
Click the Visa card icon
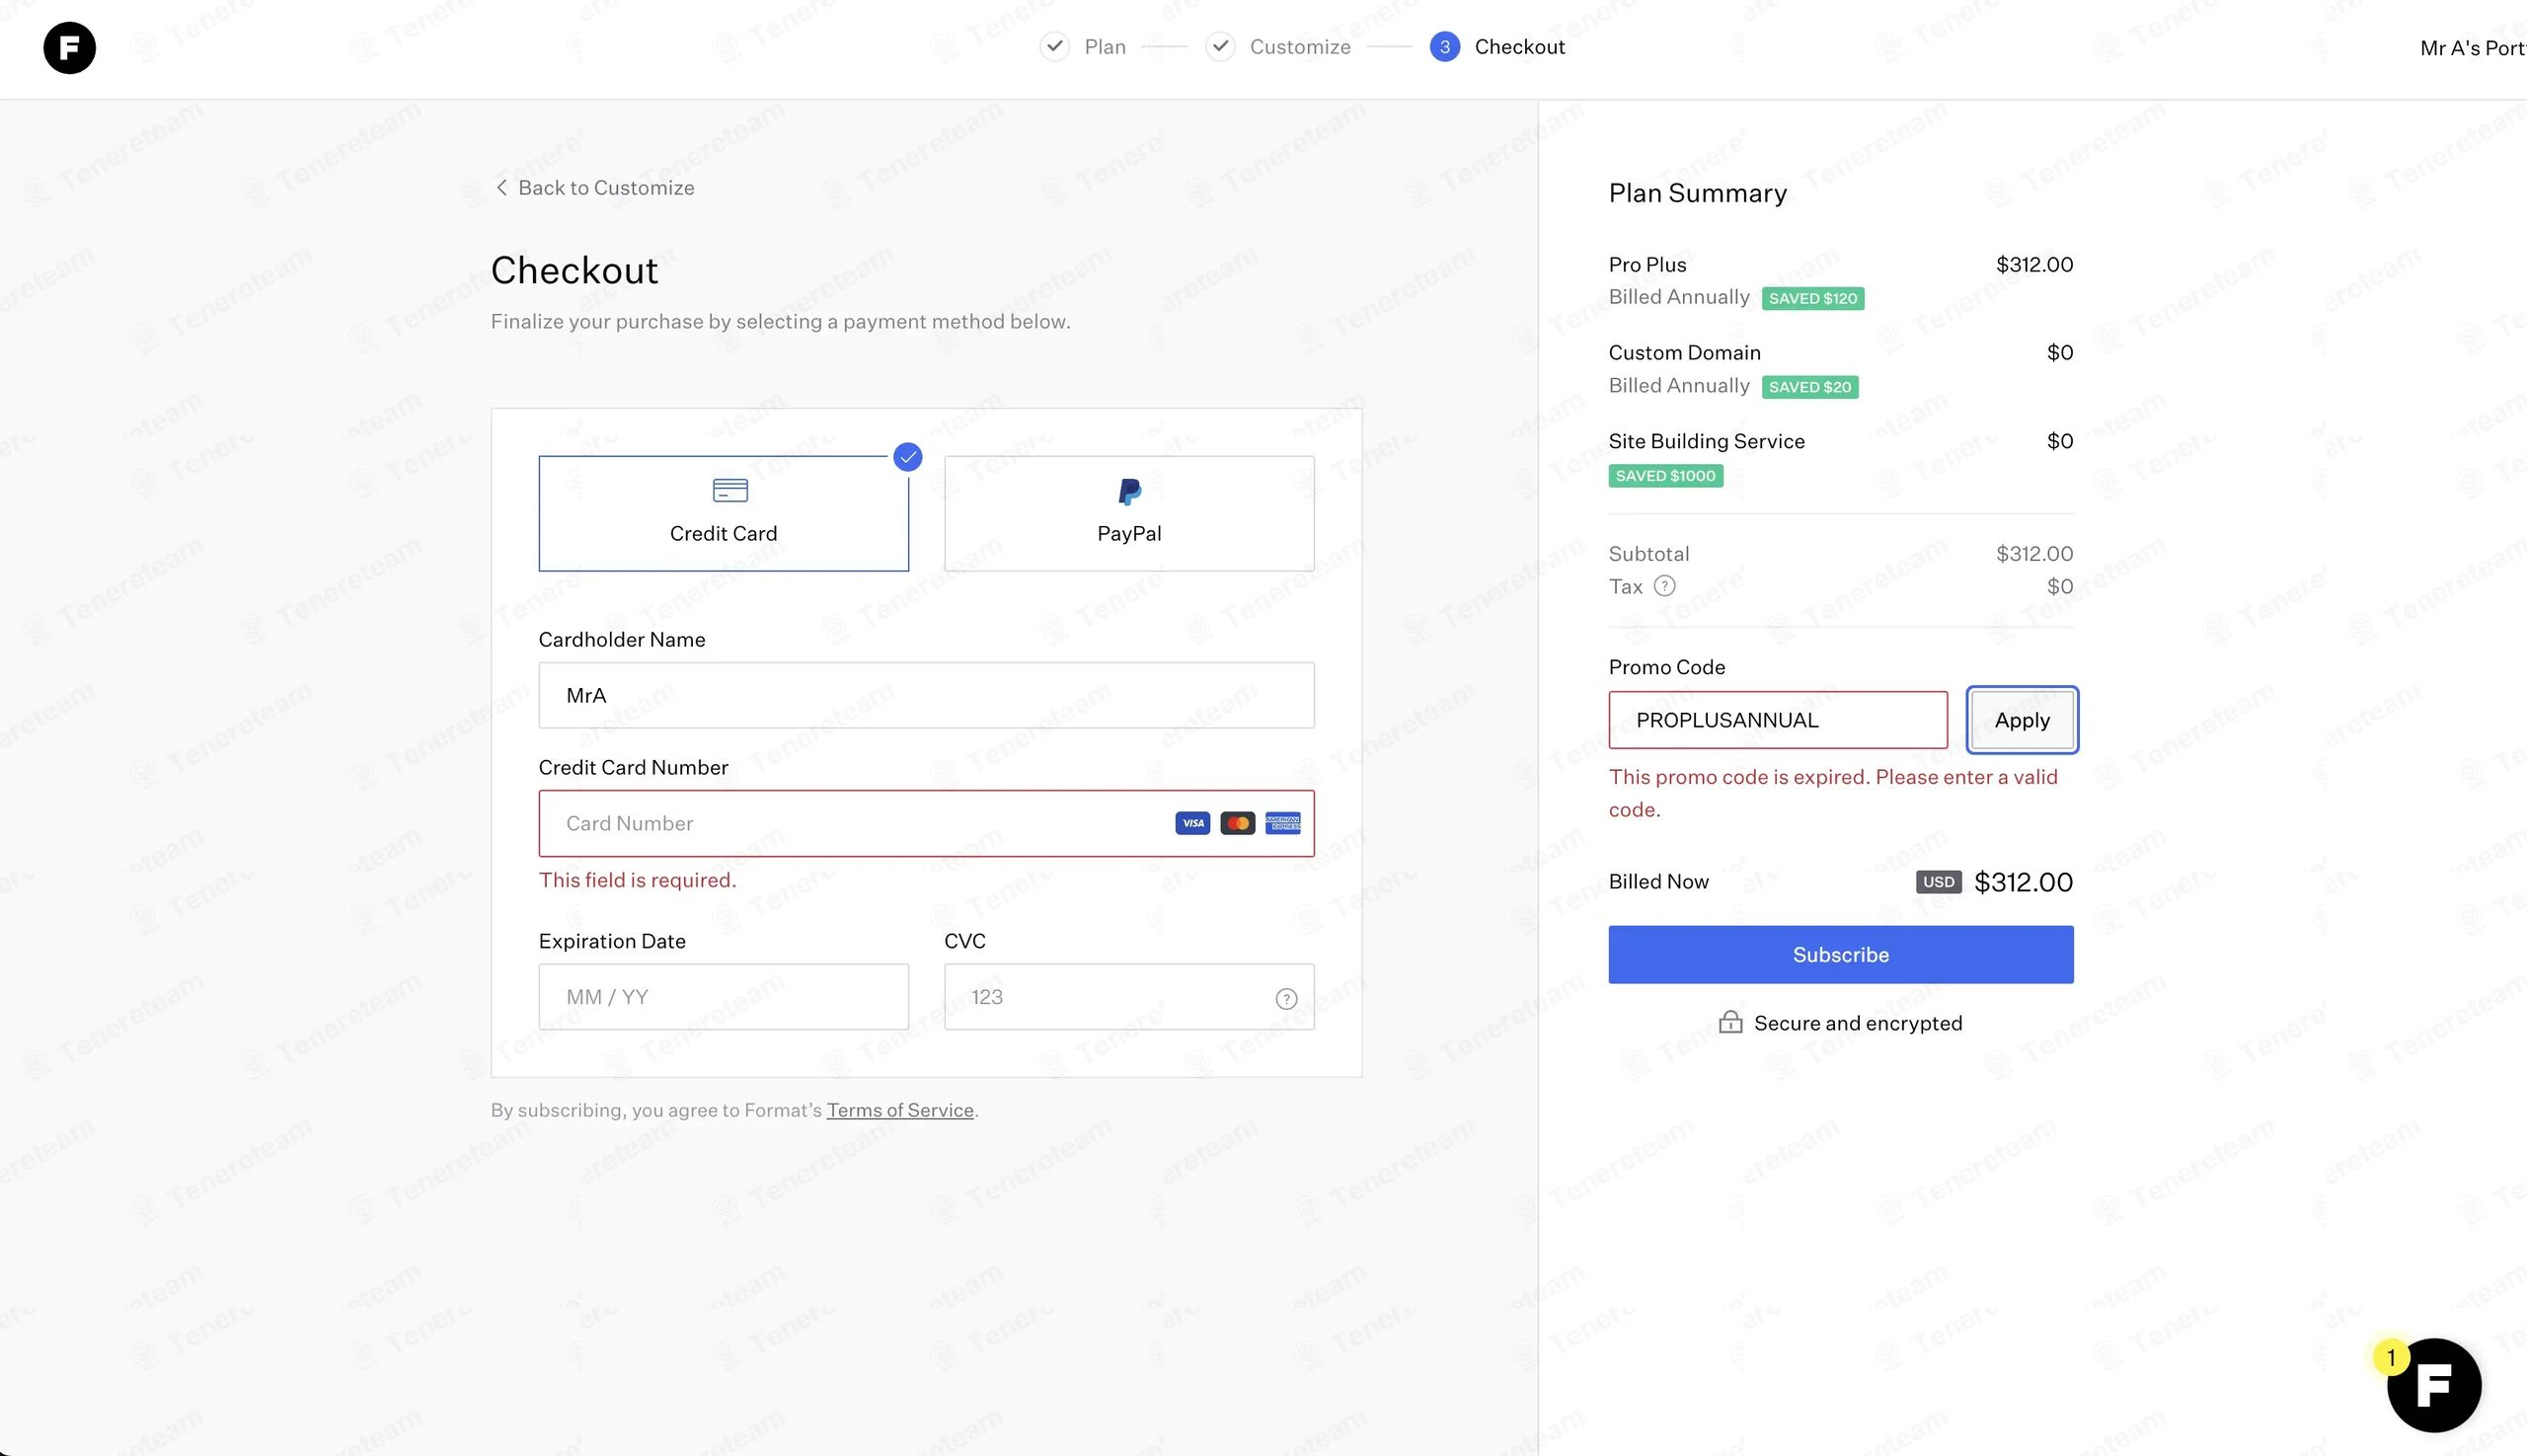coord(1192,823)
